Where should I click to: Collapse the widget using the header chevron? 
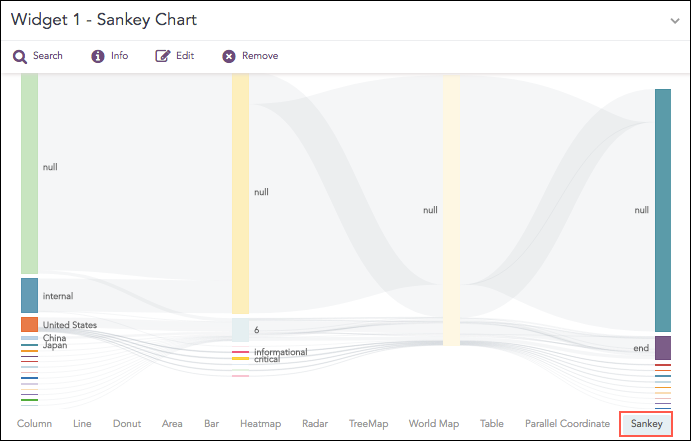pos(674,20)
